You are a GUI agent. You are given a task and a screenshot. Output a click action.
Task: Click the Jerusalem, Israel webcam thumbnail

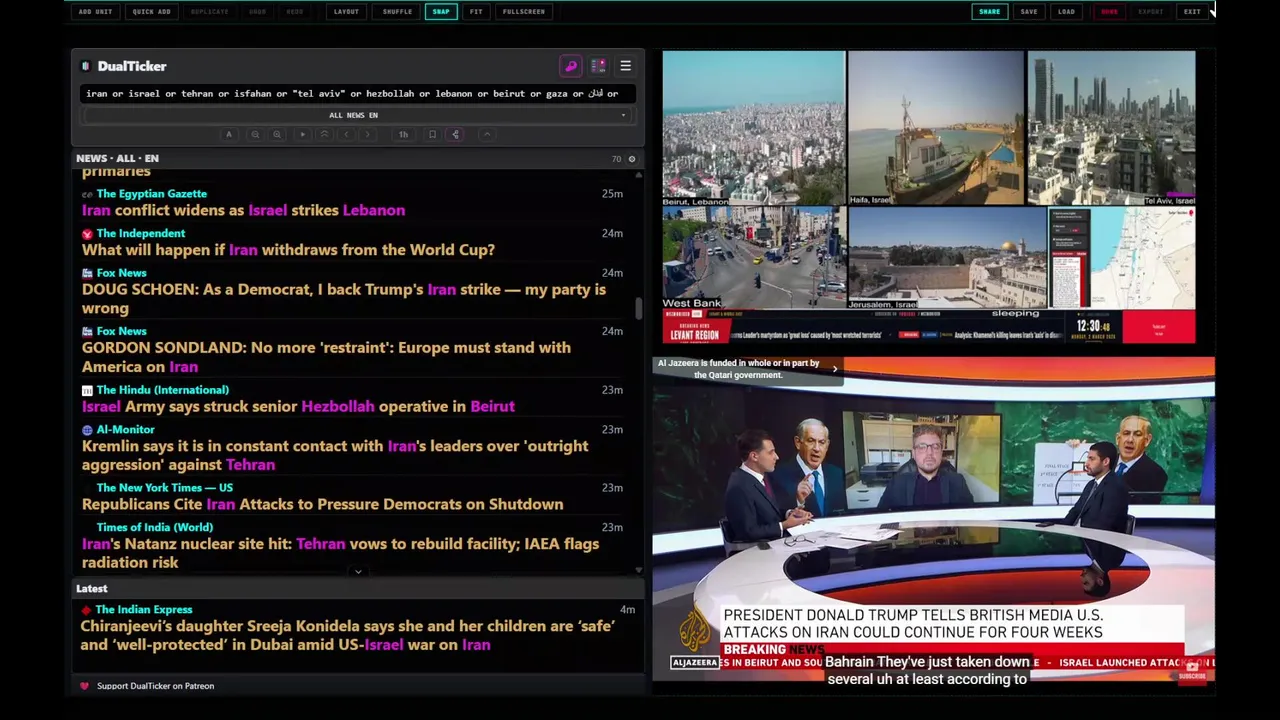click(947, 258)
